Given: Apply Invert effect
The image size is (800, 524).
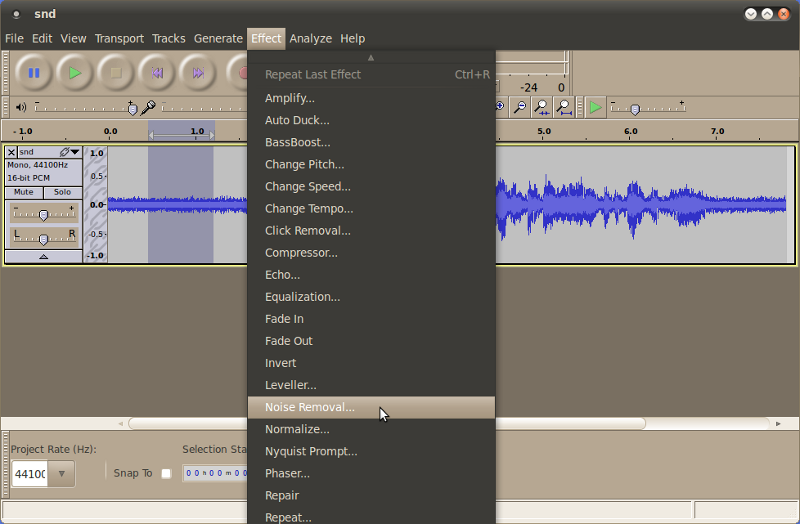Looking at the screenshot, I should point(371,363).
